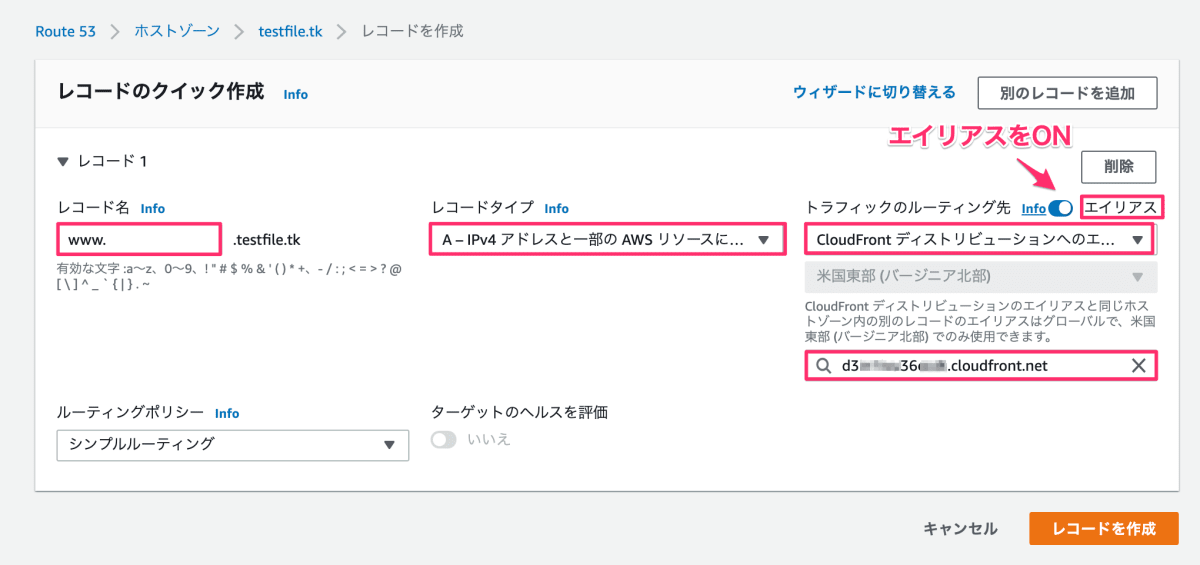The width and height of the screenshot is (1200, 565).
Task: Open Info beside レコードのクイック作成
Action: tap(296, 94)
